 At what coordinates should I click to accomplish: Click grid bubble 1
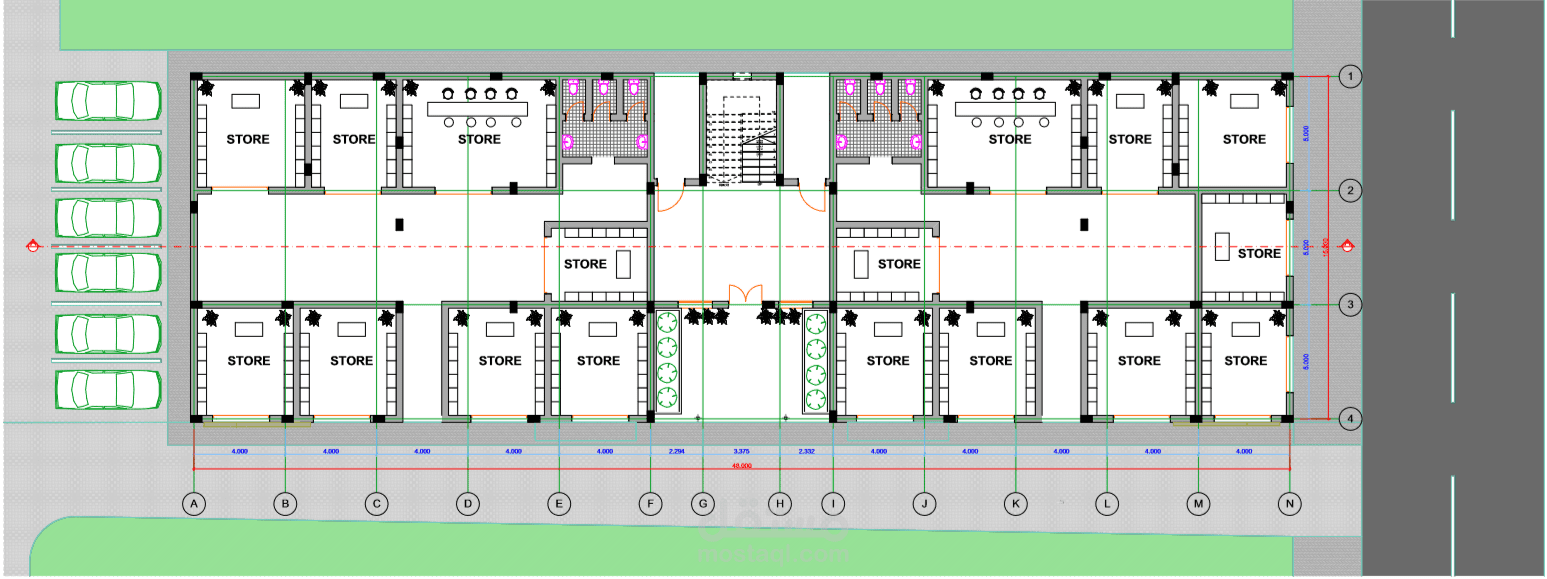click(1351, 76)
